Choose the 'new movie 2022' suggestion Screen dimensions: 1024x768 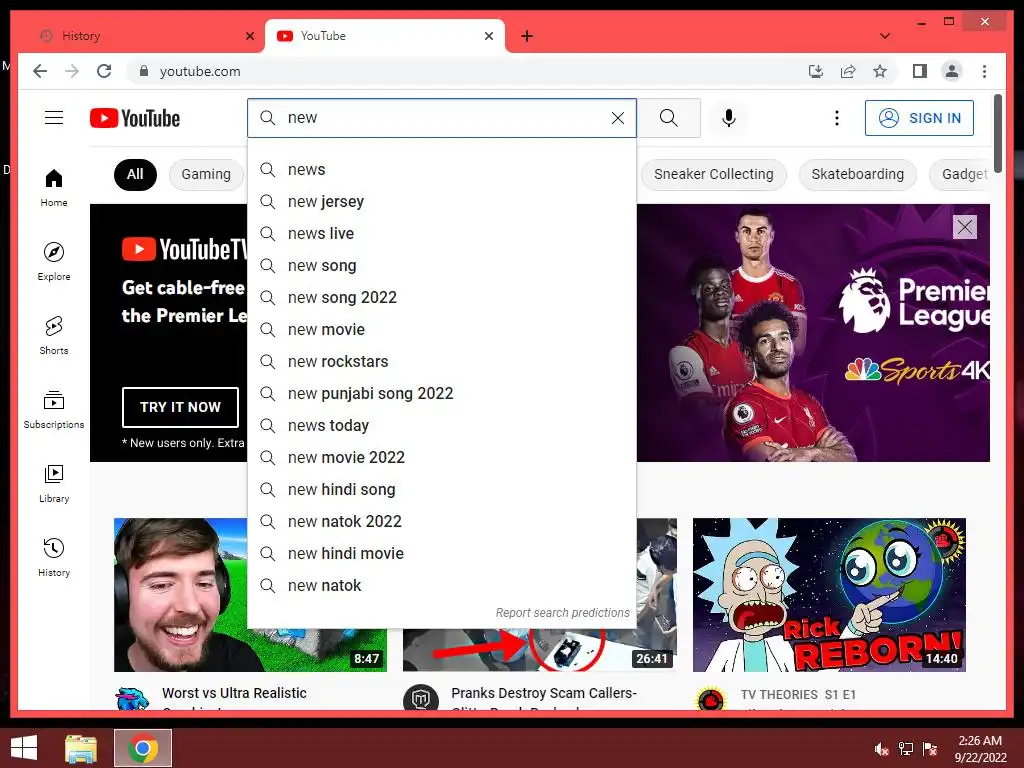pyautogui.click(x=441, y=458)
